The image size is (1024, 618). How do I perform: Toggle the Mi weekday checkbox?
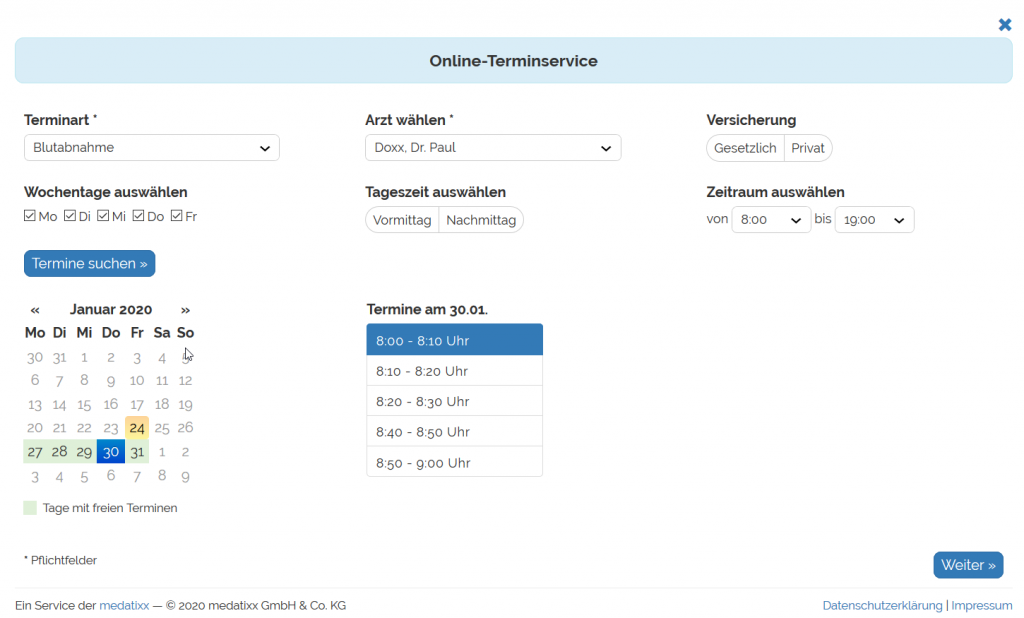click(x=103, y=216)
